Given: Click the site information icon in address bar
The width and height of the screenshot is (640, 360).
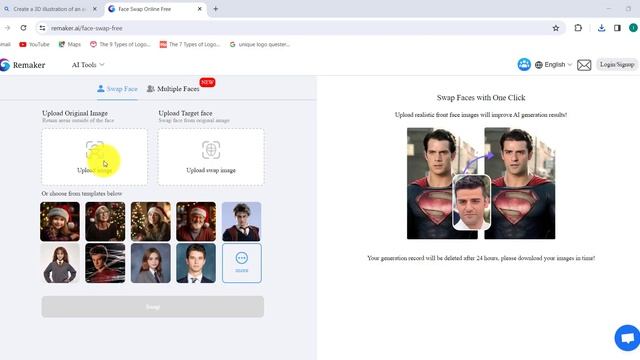Looking at the screenshot, I should tap(42, 28).
